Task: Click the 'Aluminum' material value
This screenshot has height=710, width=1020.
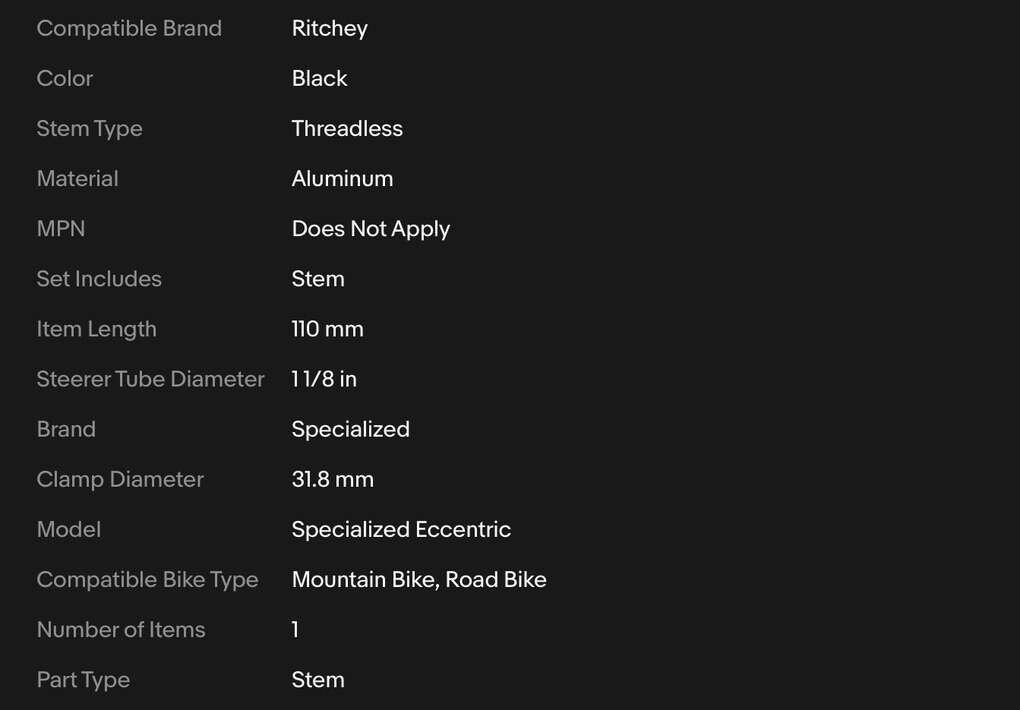Action: [342, 179]
